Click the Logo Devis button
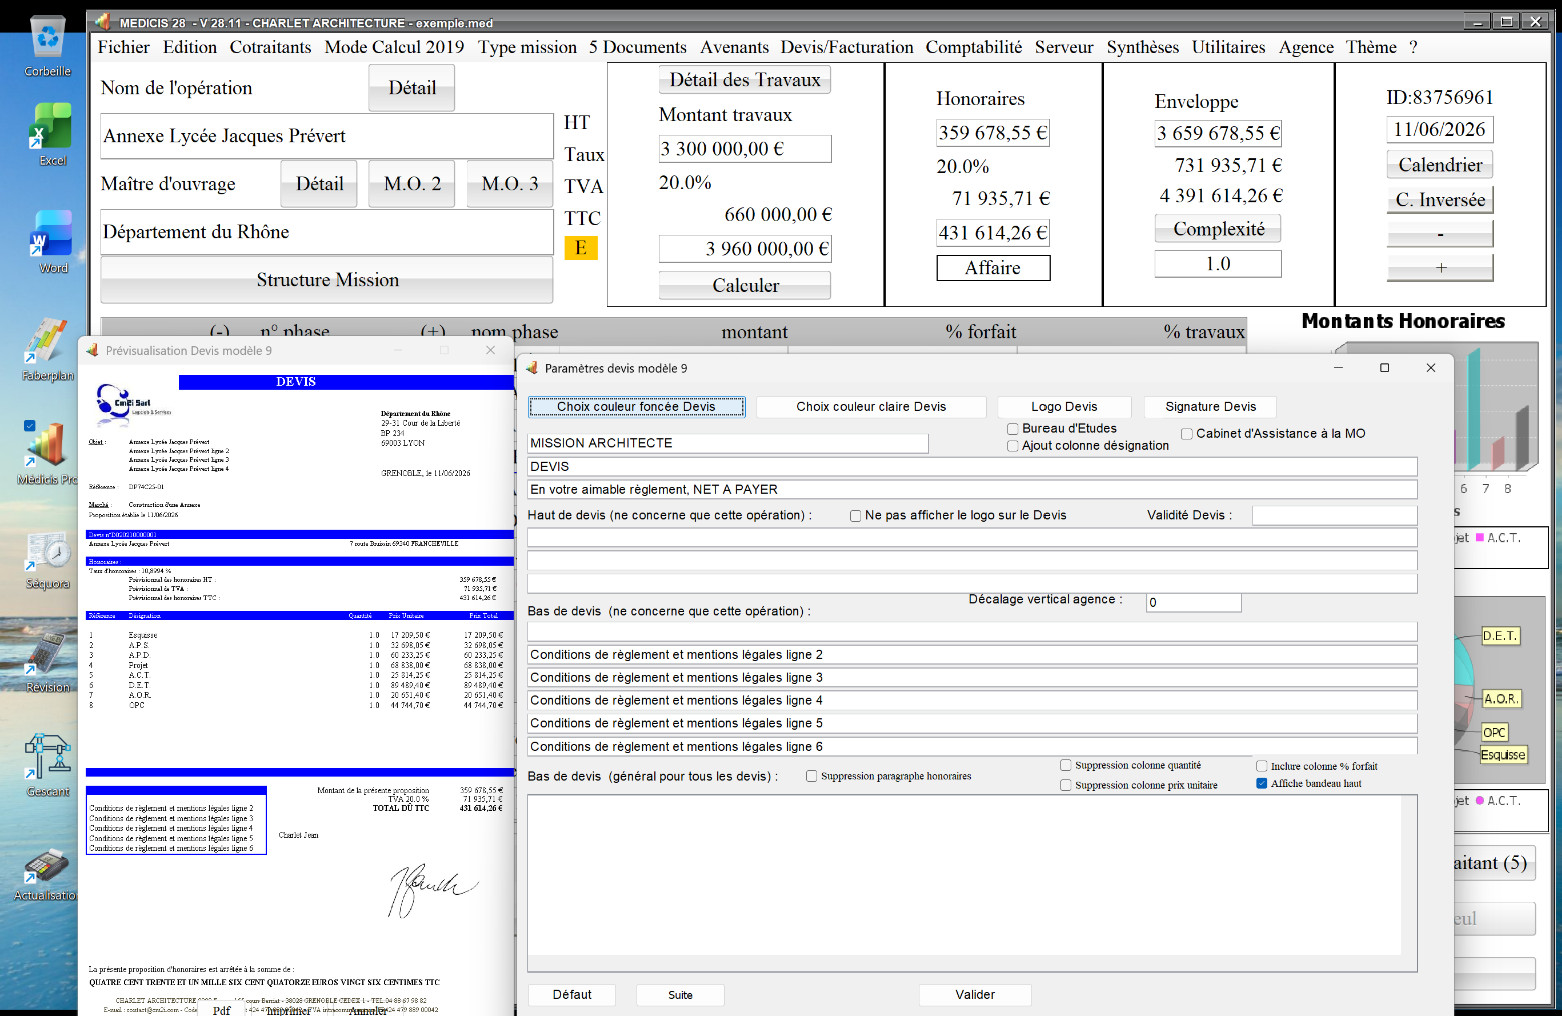The image size is (1562, 1016). [1064, 407]
